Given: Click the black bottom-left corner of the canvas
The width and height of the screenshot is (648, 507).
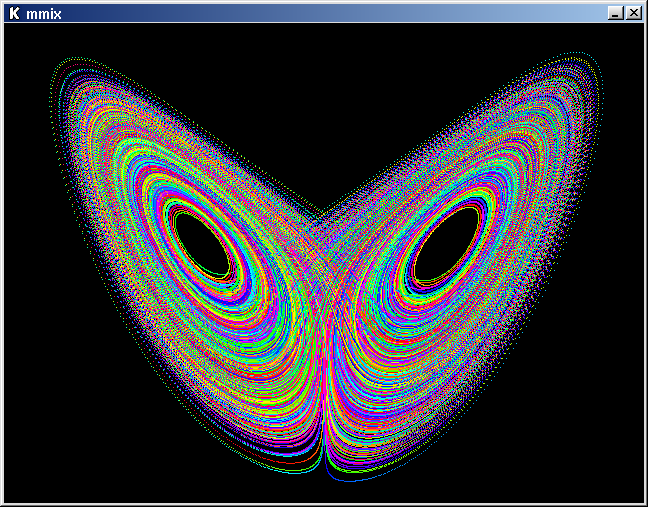Looking at the screenshot, I should pos(30,480).
